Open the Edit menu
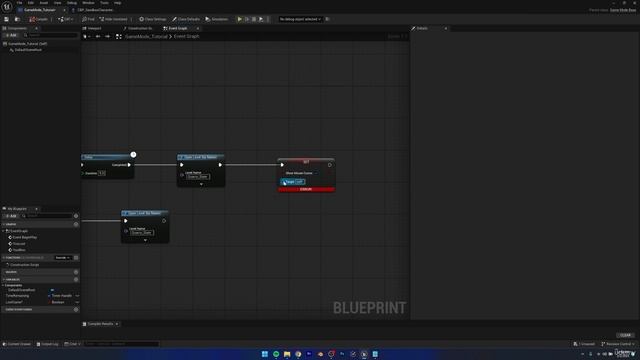The width and height of the screenshot is (640, 360). coord(31,3)
